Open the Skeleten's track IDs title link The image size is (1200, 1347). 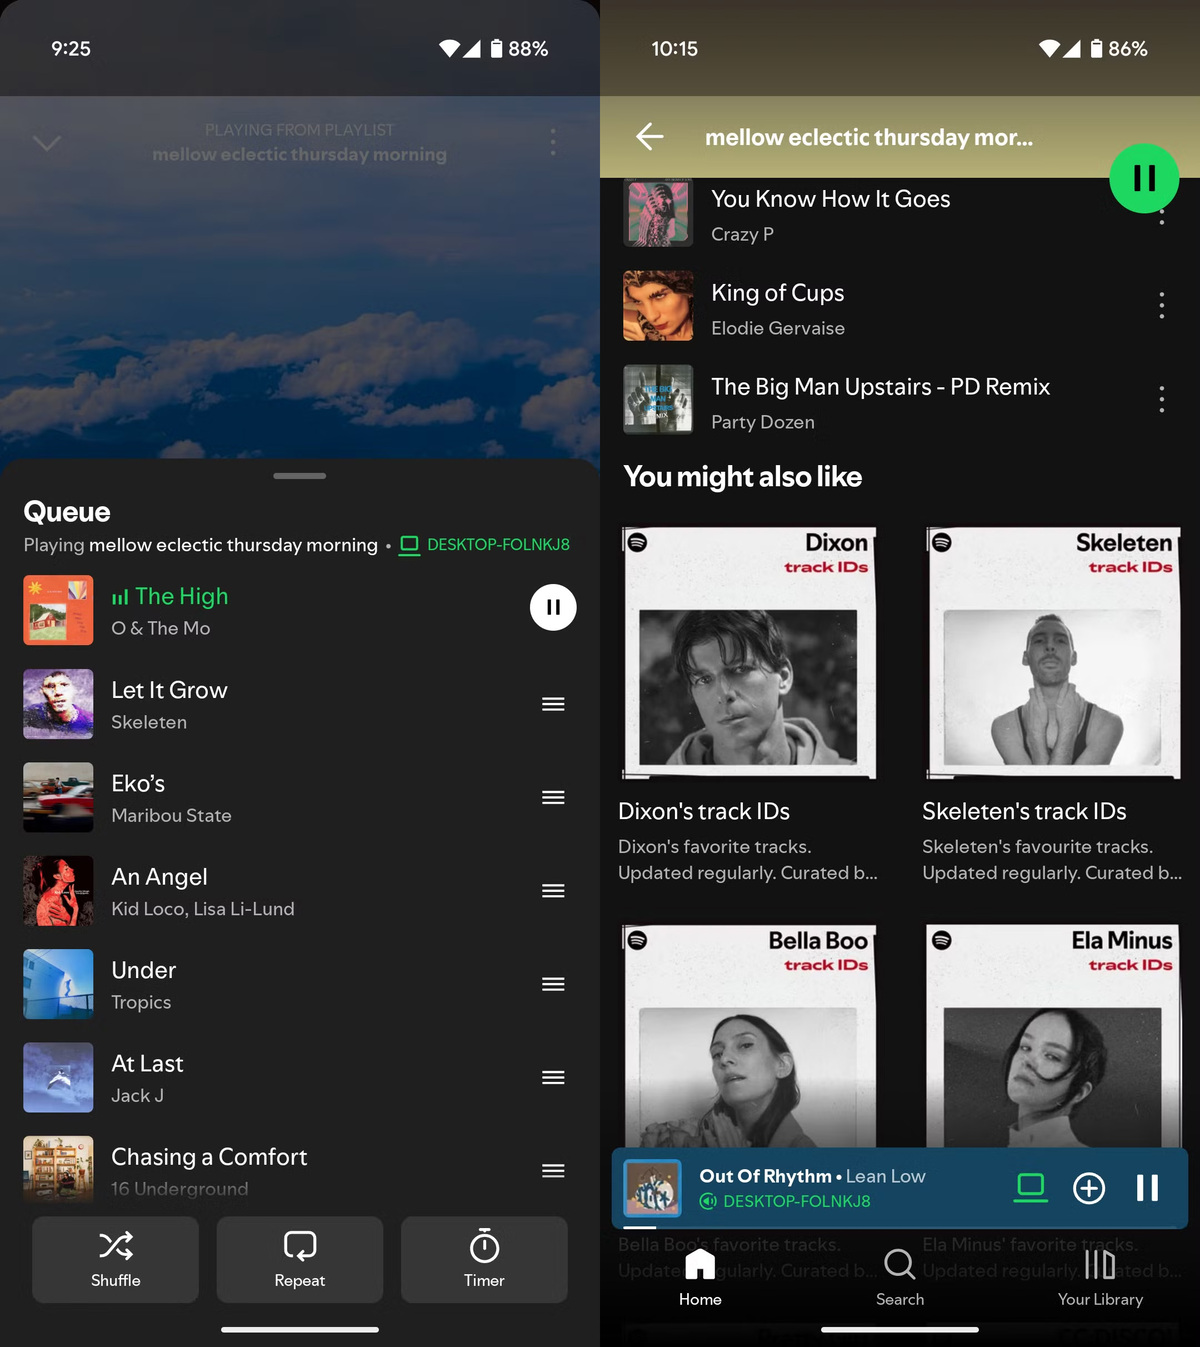point(1024,811)
